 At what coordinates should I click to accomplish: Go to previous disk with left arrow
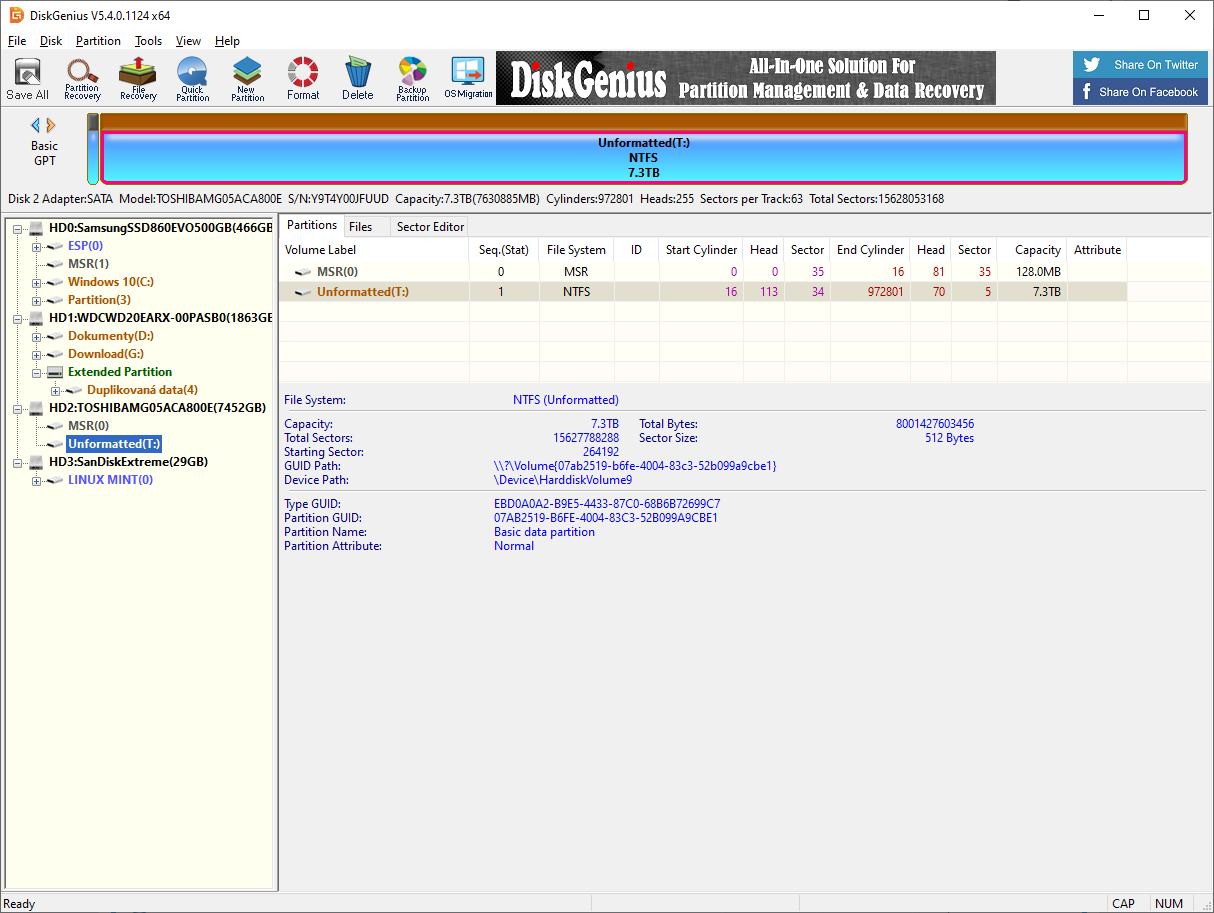(x=36, y=125)
